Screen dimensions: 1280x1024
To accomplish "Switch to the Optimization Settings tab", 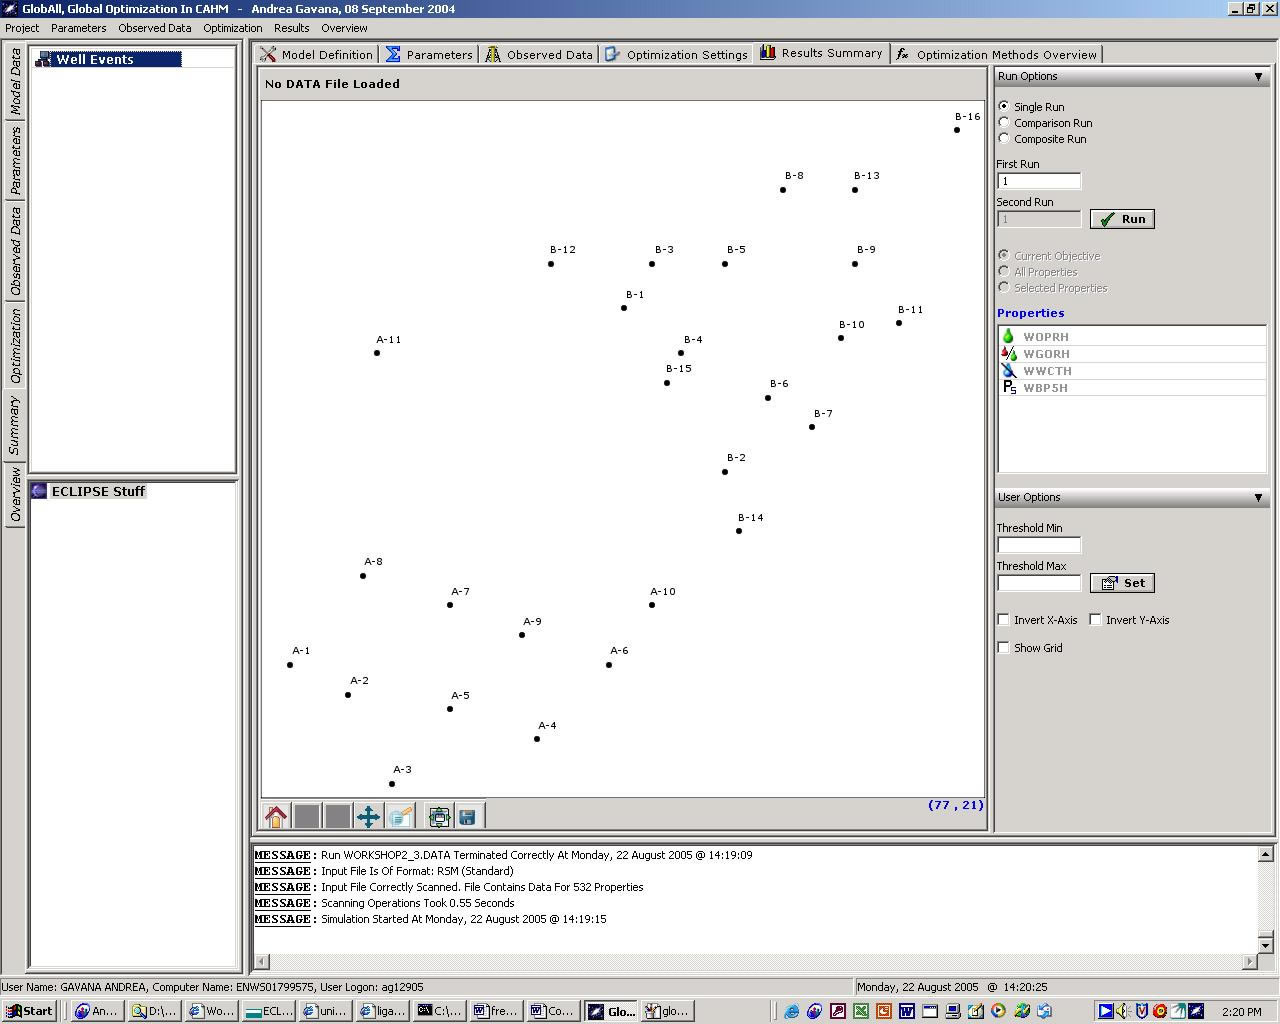I will pyautogui.click(x=676, y=55).
